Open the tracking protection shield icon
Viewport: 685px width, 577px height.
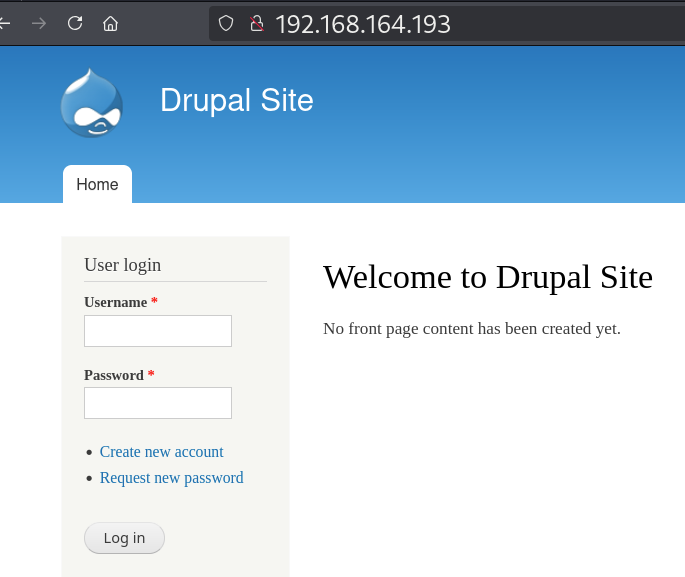point(226,23)
